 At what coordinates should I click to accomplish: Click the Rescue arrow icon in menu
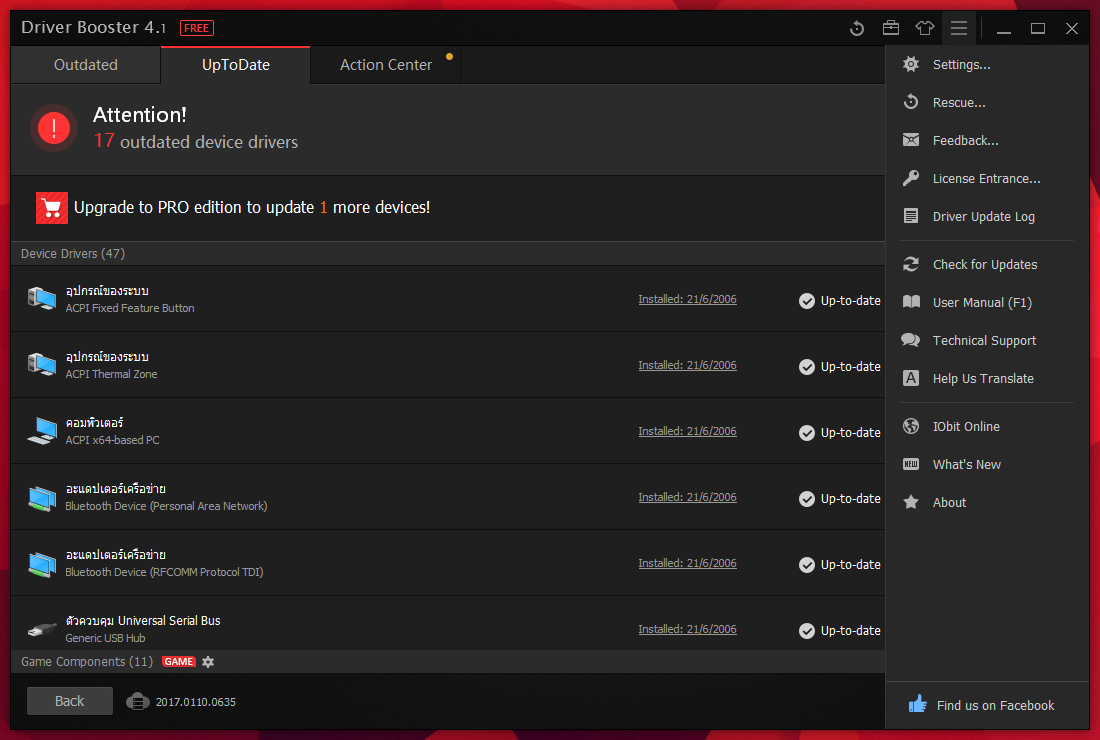click(x=911, y=102)
